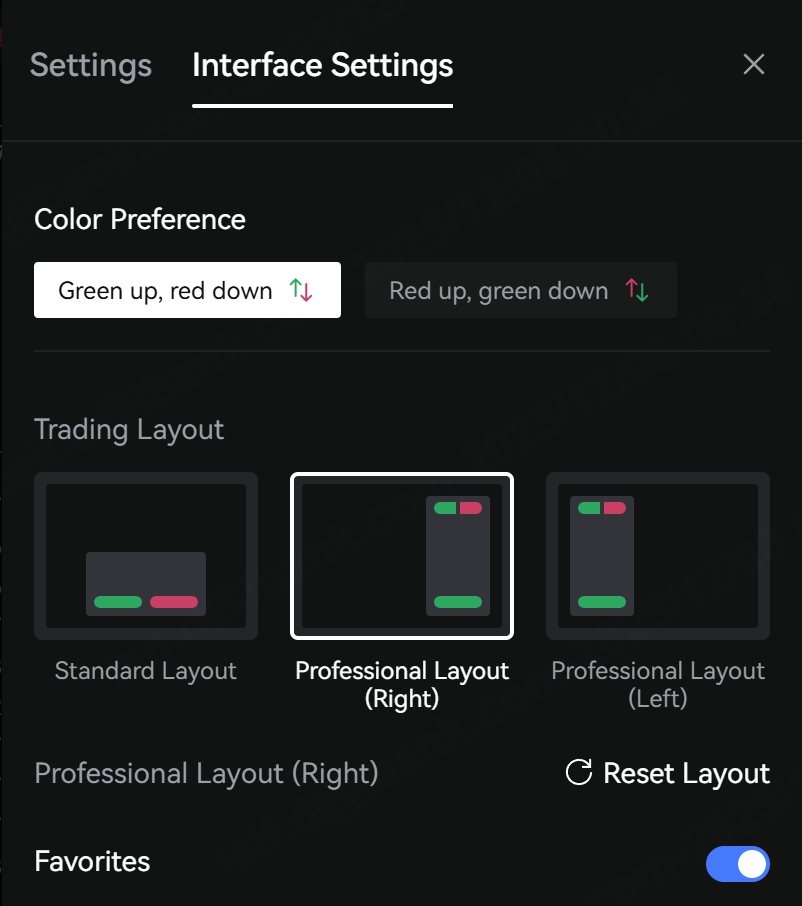Image resolution: width=802 pixels, height=906 pixels.
Task: Click the green bar in Standard Layout preview
Action: tap(118, 602)
